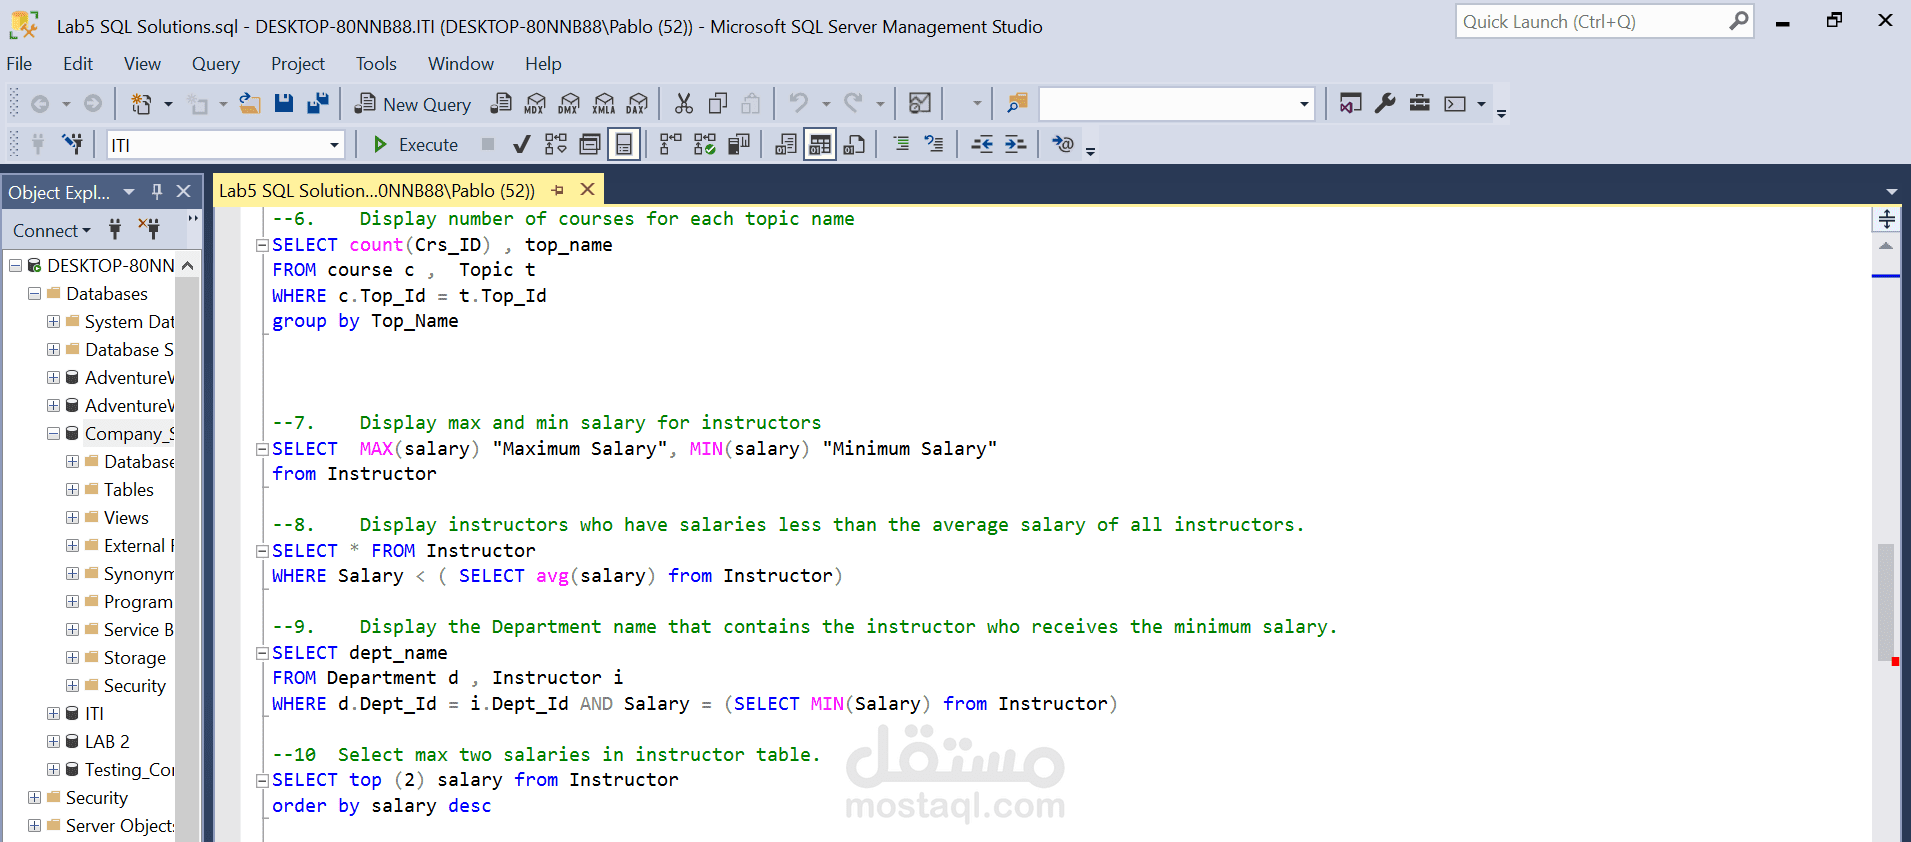
Task: Pin the Object Explorer panel
Action: coord(157,191)
